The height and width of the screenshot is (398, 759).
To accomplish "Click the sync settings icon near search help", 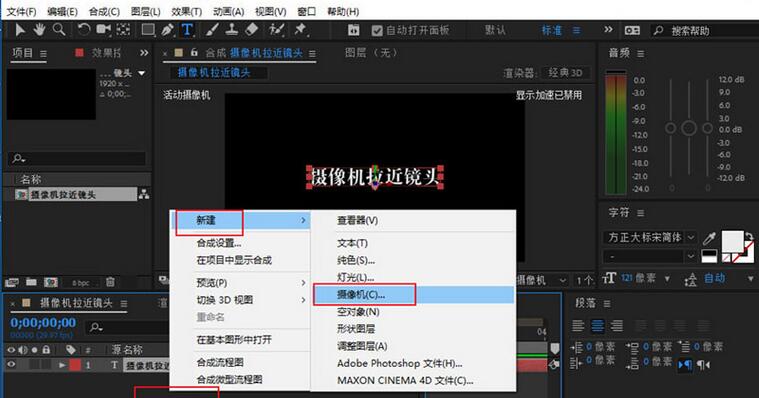I will [x=632, y=31].
